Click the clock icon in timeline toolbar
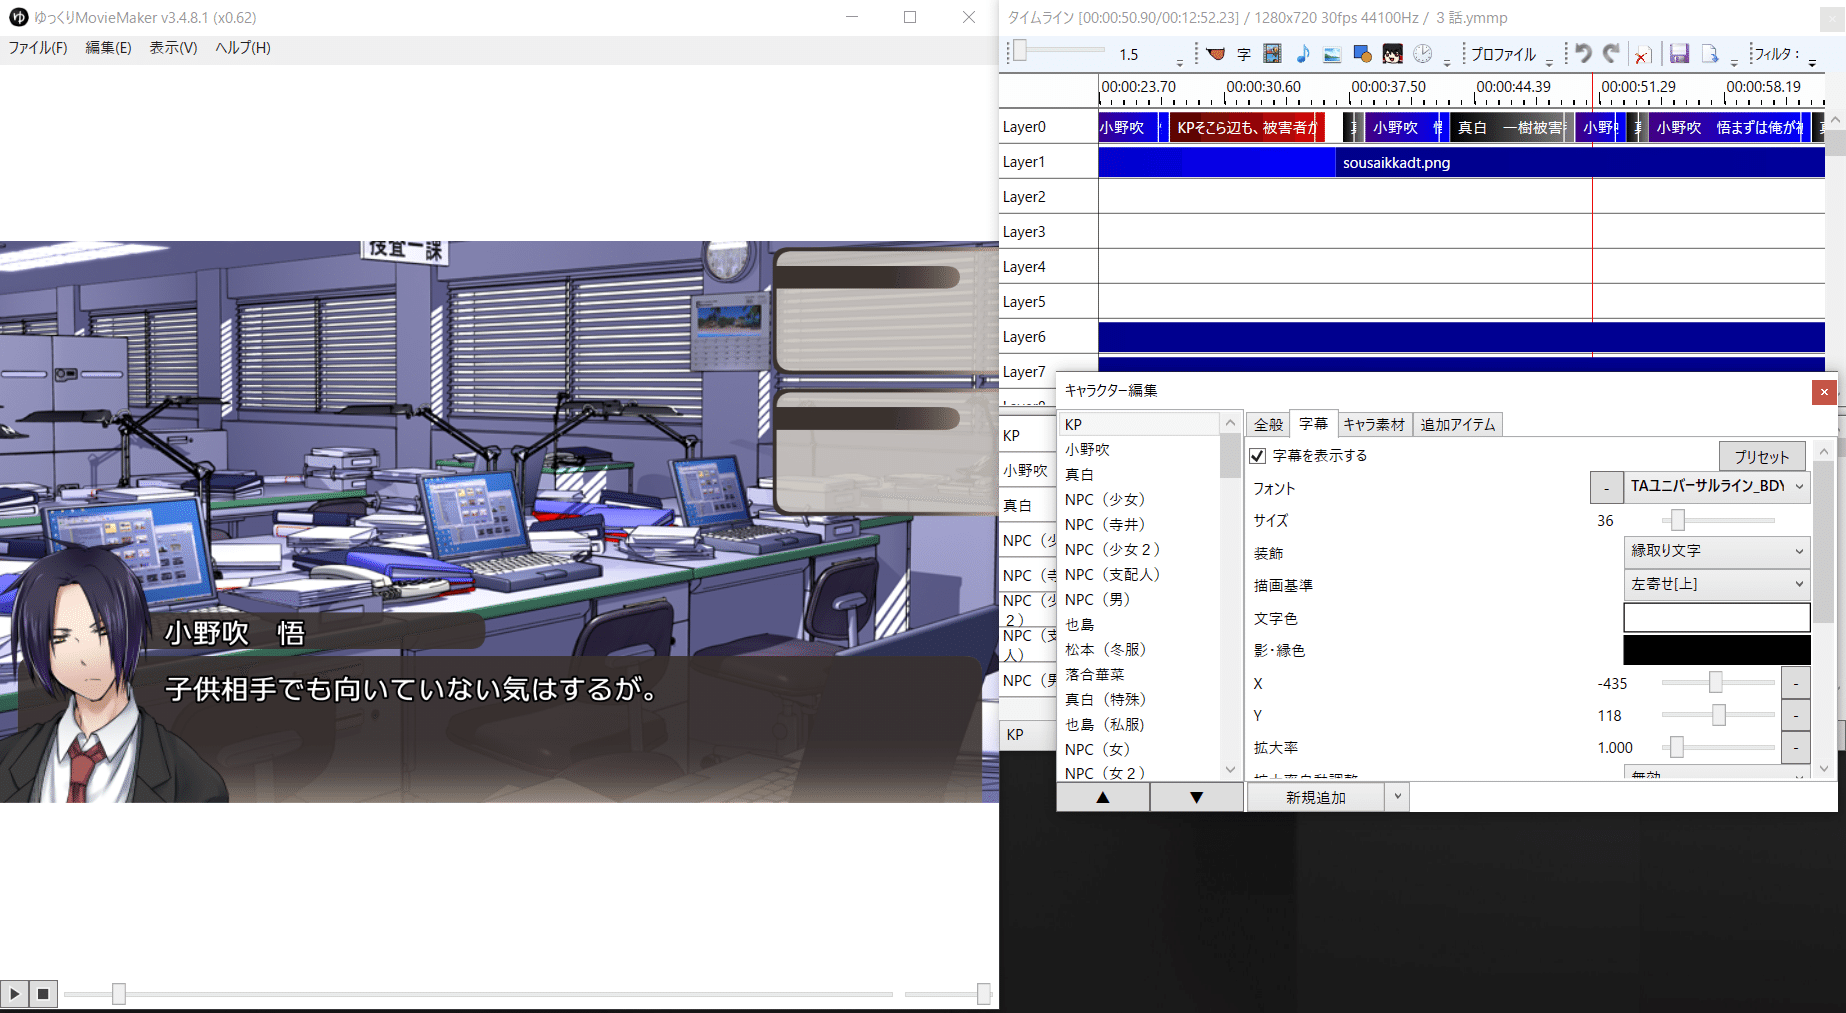 (1422, 54)
